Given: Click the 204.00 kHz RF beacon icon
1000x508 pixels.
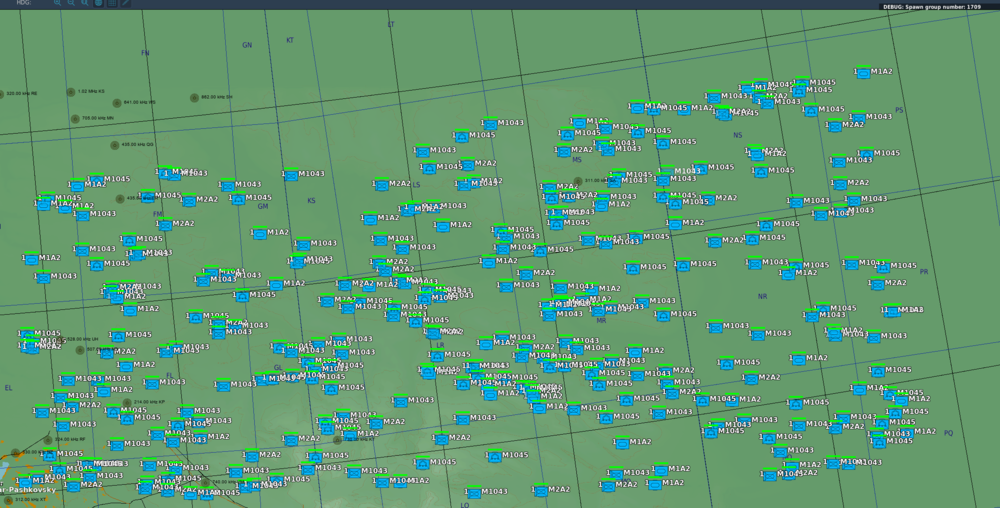Looking at the screenshot, I should 48,440.
